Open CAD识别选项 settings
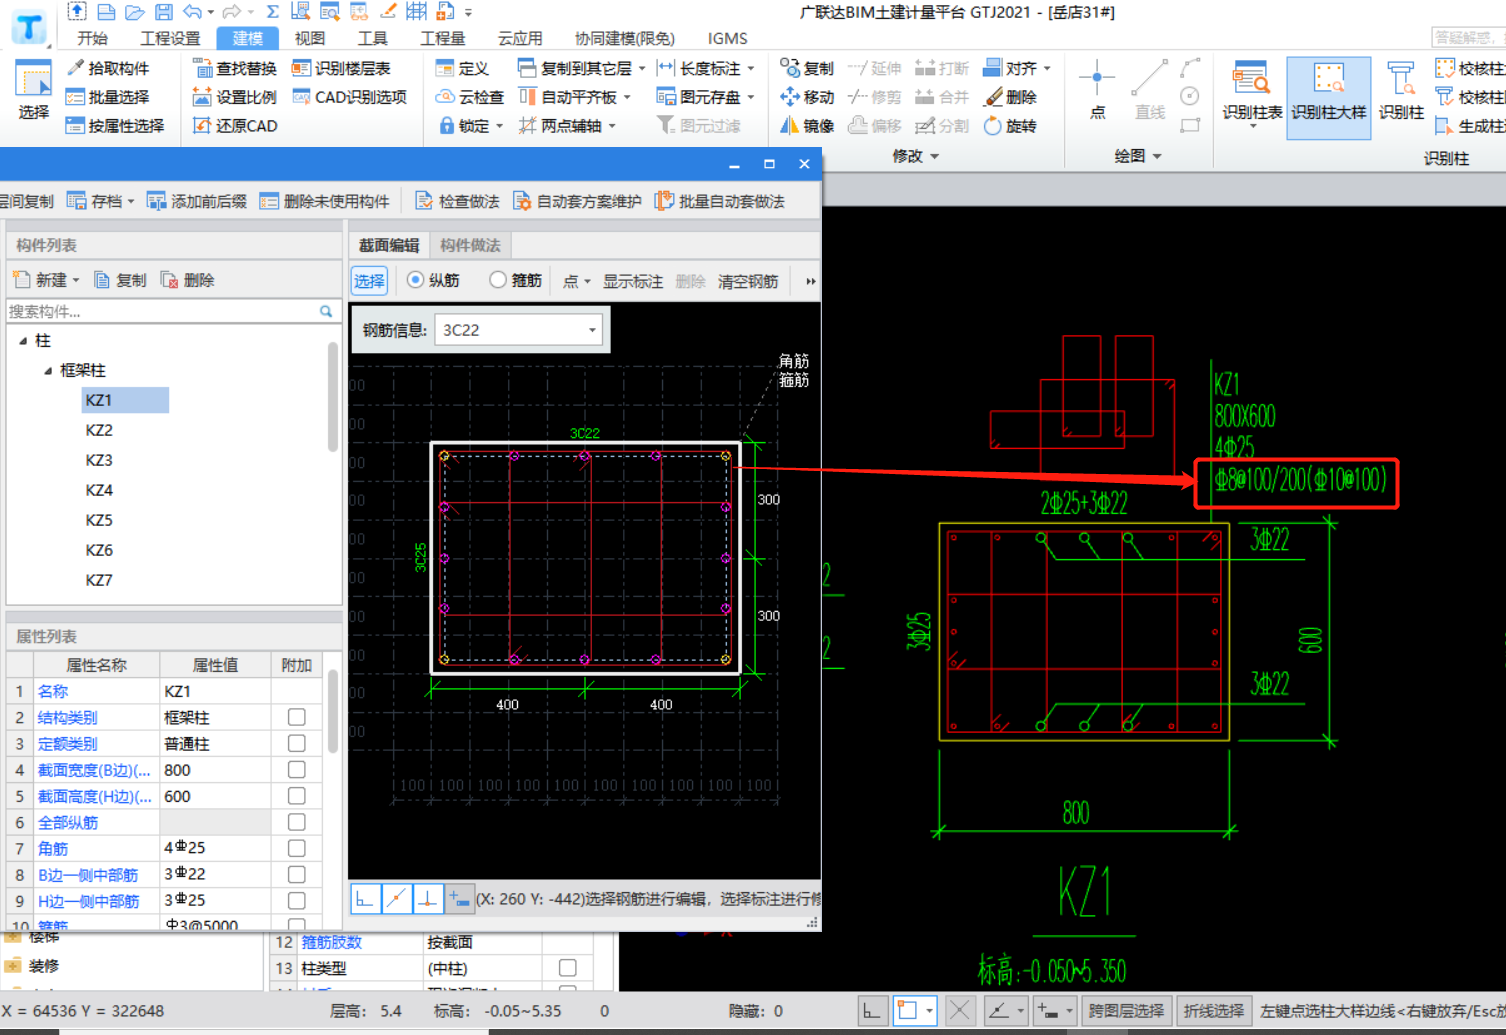 (350, 97)
